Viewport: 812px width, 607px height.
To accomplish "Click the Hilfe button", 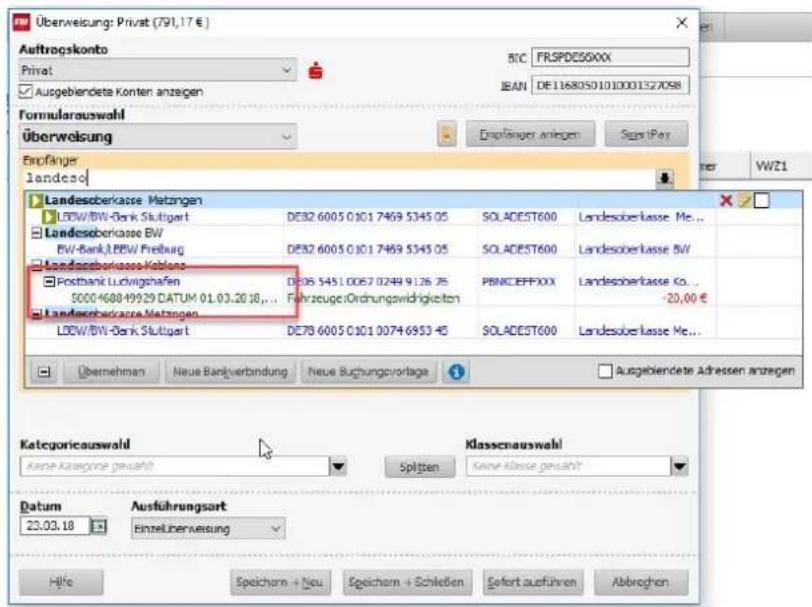I will pyautogui.click(x=61, y=582).
